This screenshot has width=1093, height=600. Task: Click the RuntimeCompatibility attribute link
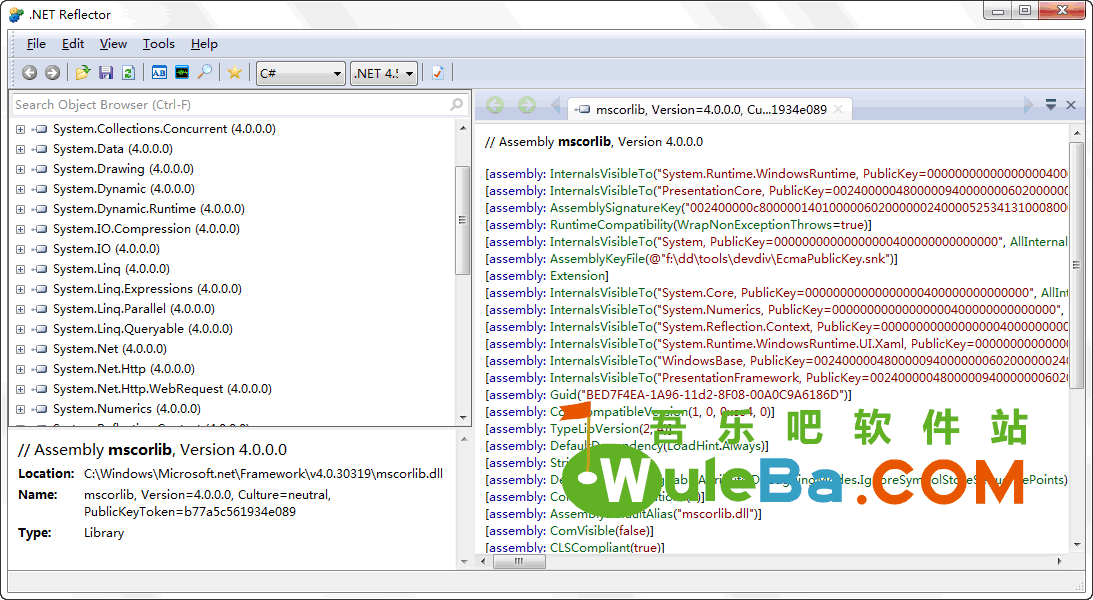click(611, 225)
